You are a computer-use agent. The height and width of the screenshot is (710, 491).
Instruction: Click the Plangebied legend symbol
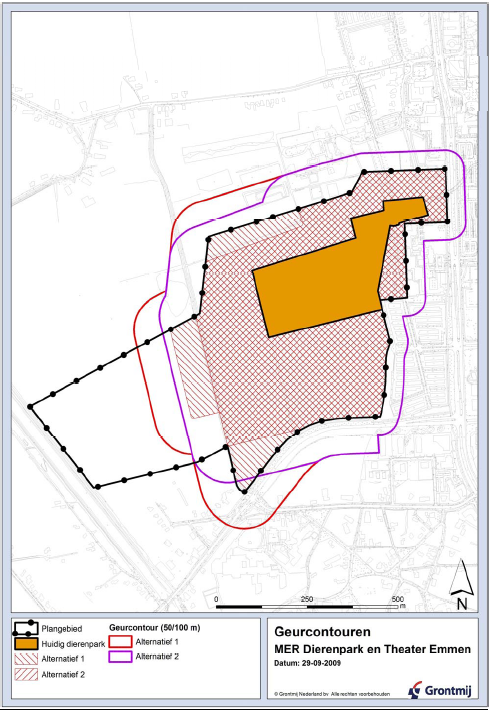pyautogui.click(x=26, y=628)
